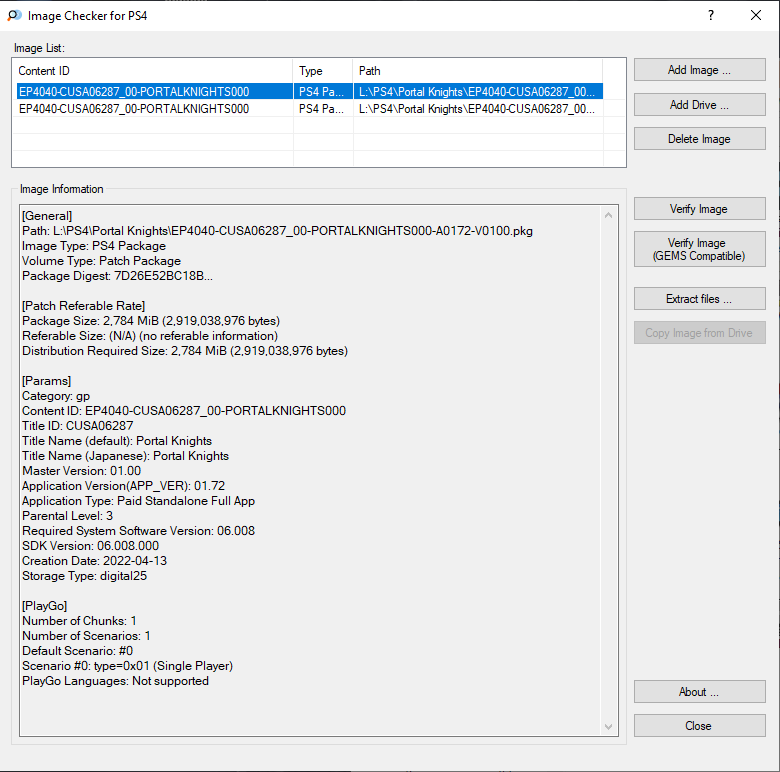
Task: Click the Package Digest 7D26E52BC18B... line
Action: (117, 276)
